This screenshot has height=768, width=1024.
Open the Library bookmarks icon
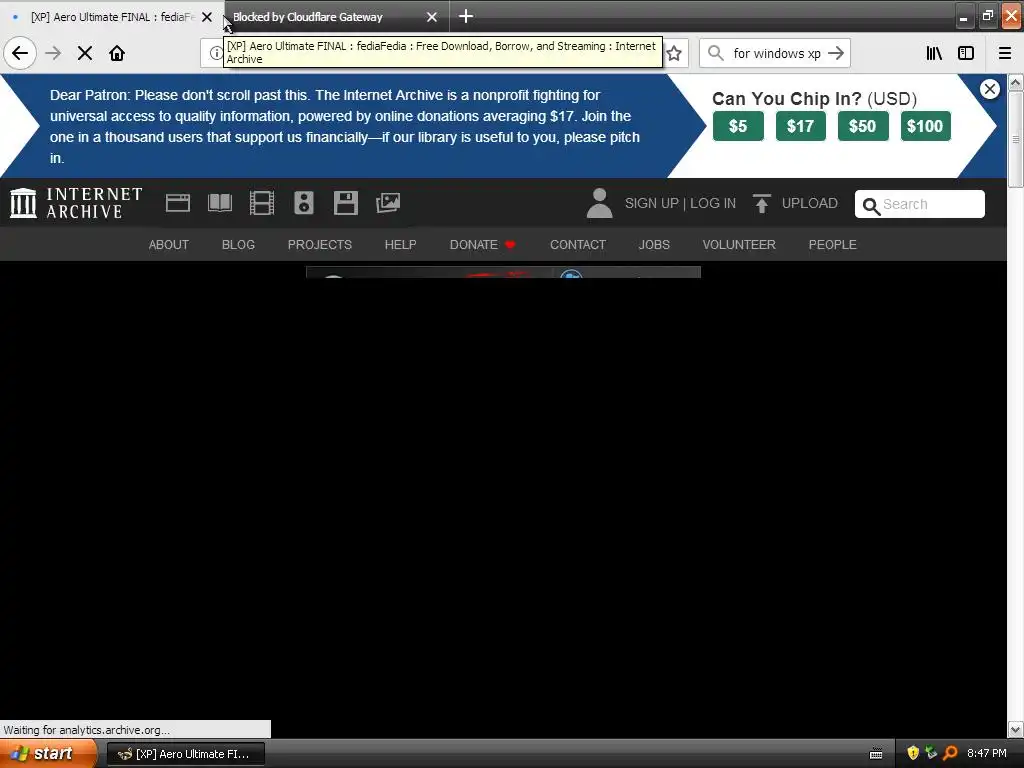(934, 53)
